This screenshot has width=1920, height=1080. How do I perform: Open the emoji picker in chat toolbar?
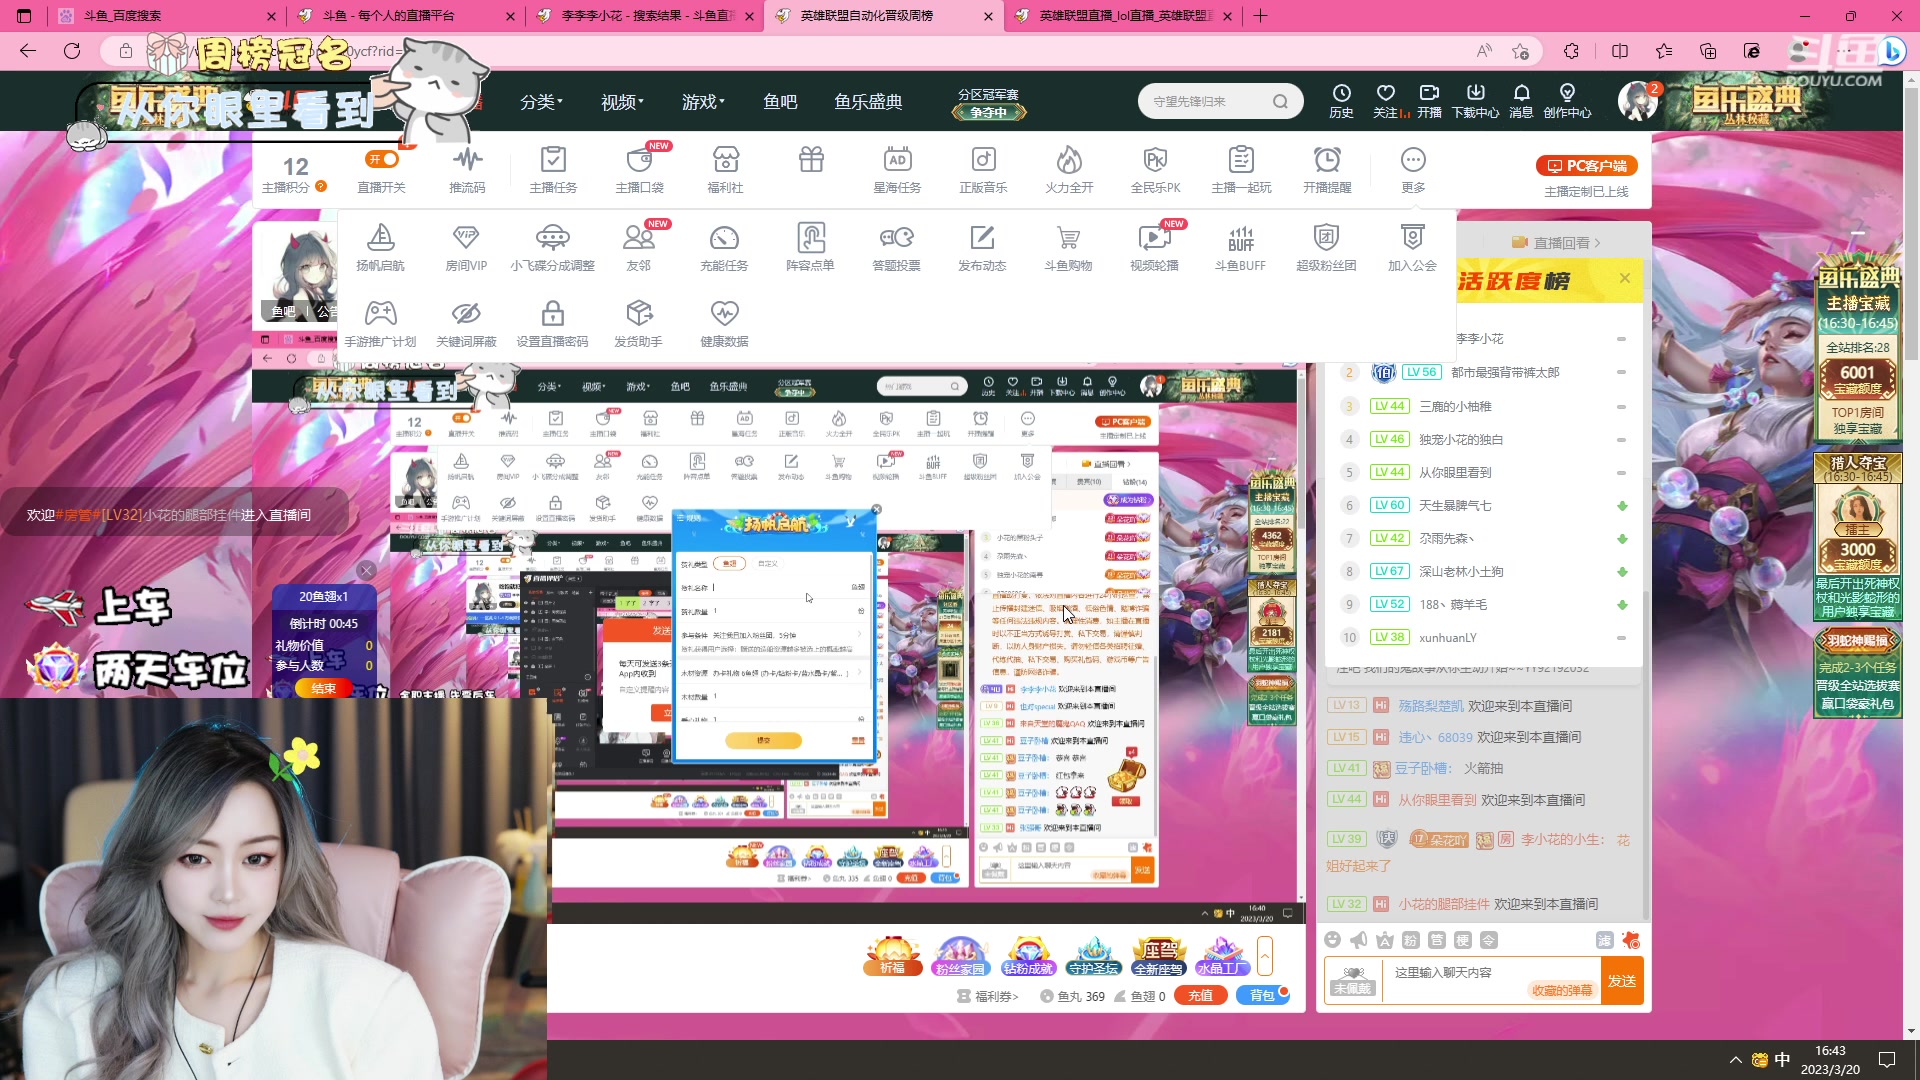[1332, 939]
